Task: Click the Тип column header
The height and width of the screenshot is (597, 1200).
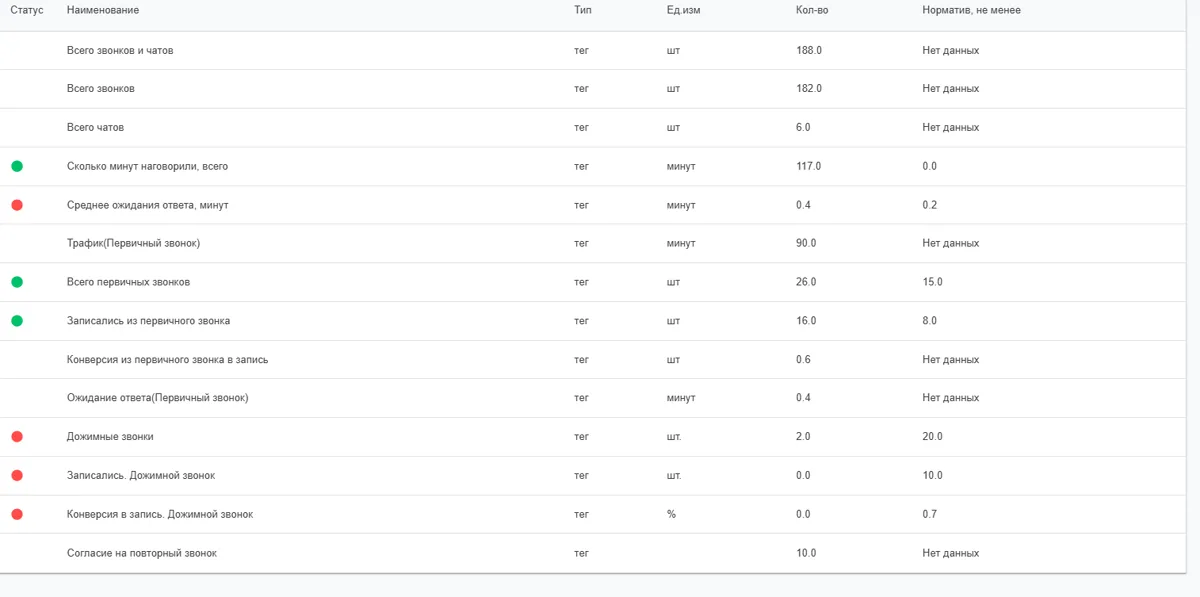Action: point(583,10)
